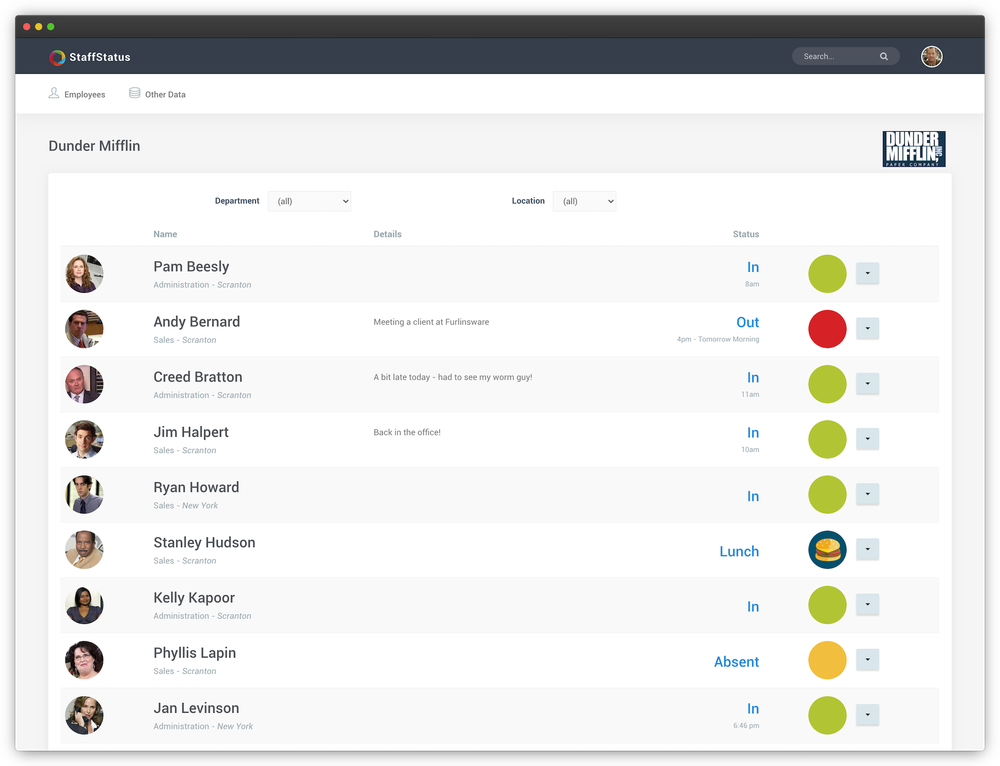Toggle Creed Bratton's availability circle
Viewport: 1000px width, 766px height.
(827, 384)
